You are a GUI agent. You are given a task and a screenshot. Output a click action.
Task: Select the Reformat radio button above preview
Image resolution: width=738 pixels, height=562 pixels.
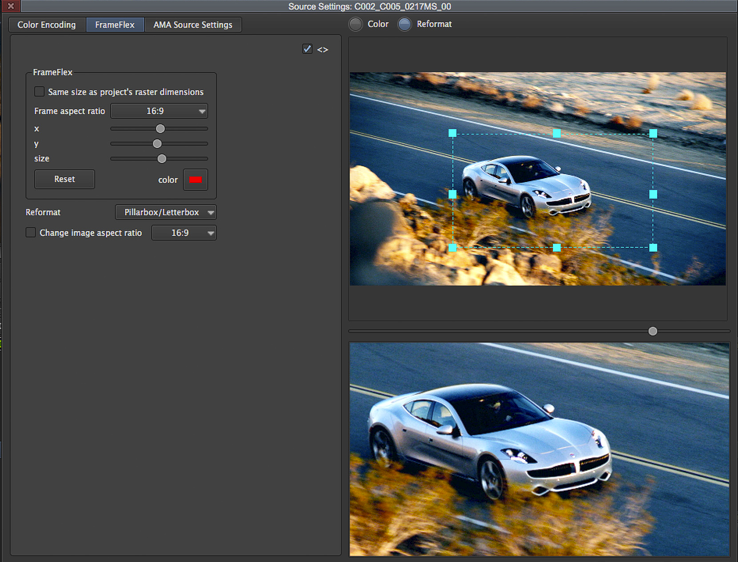(404, 24)
